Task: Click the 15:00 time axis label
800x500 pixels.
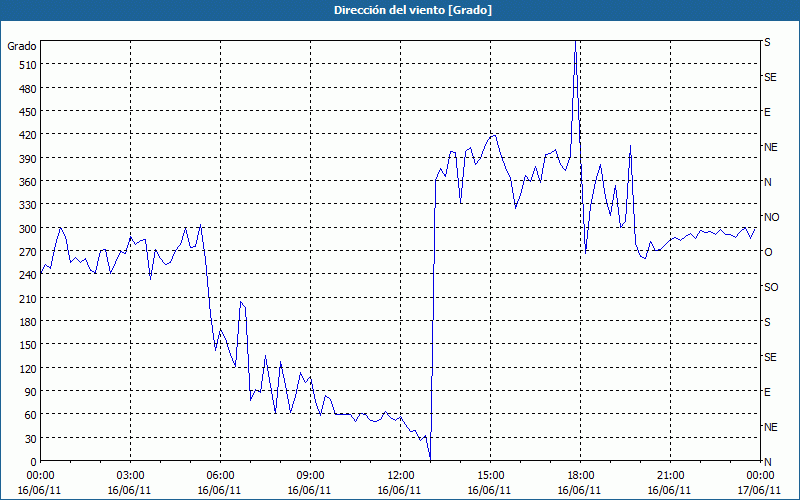Action: [x=490, y=476]
